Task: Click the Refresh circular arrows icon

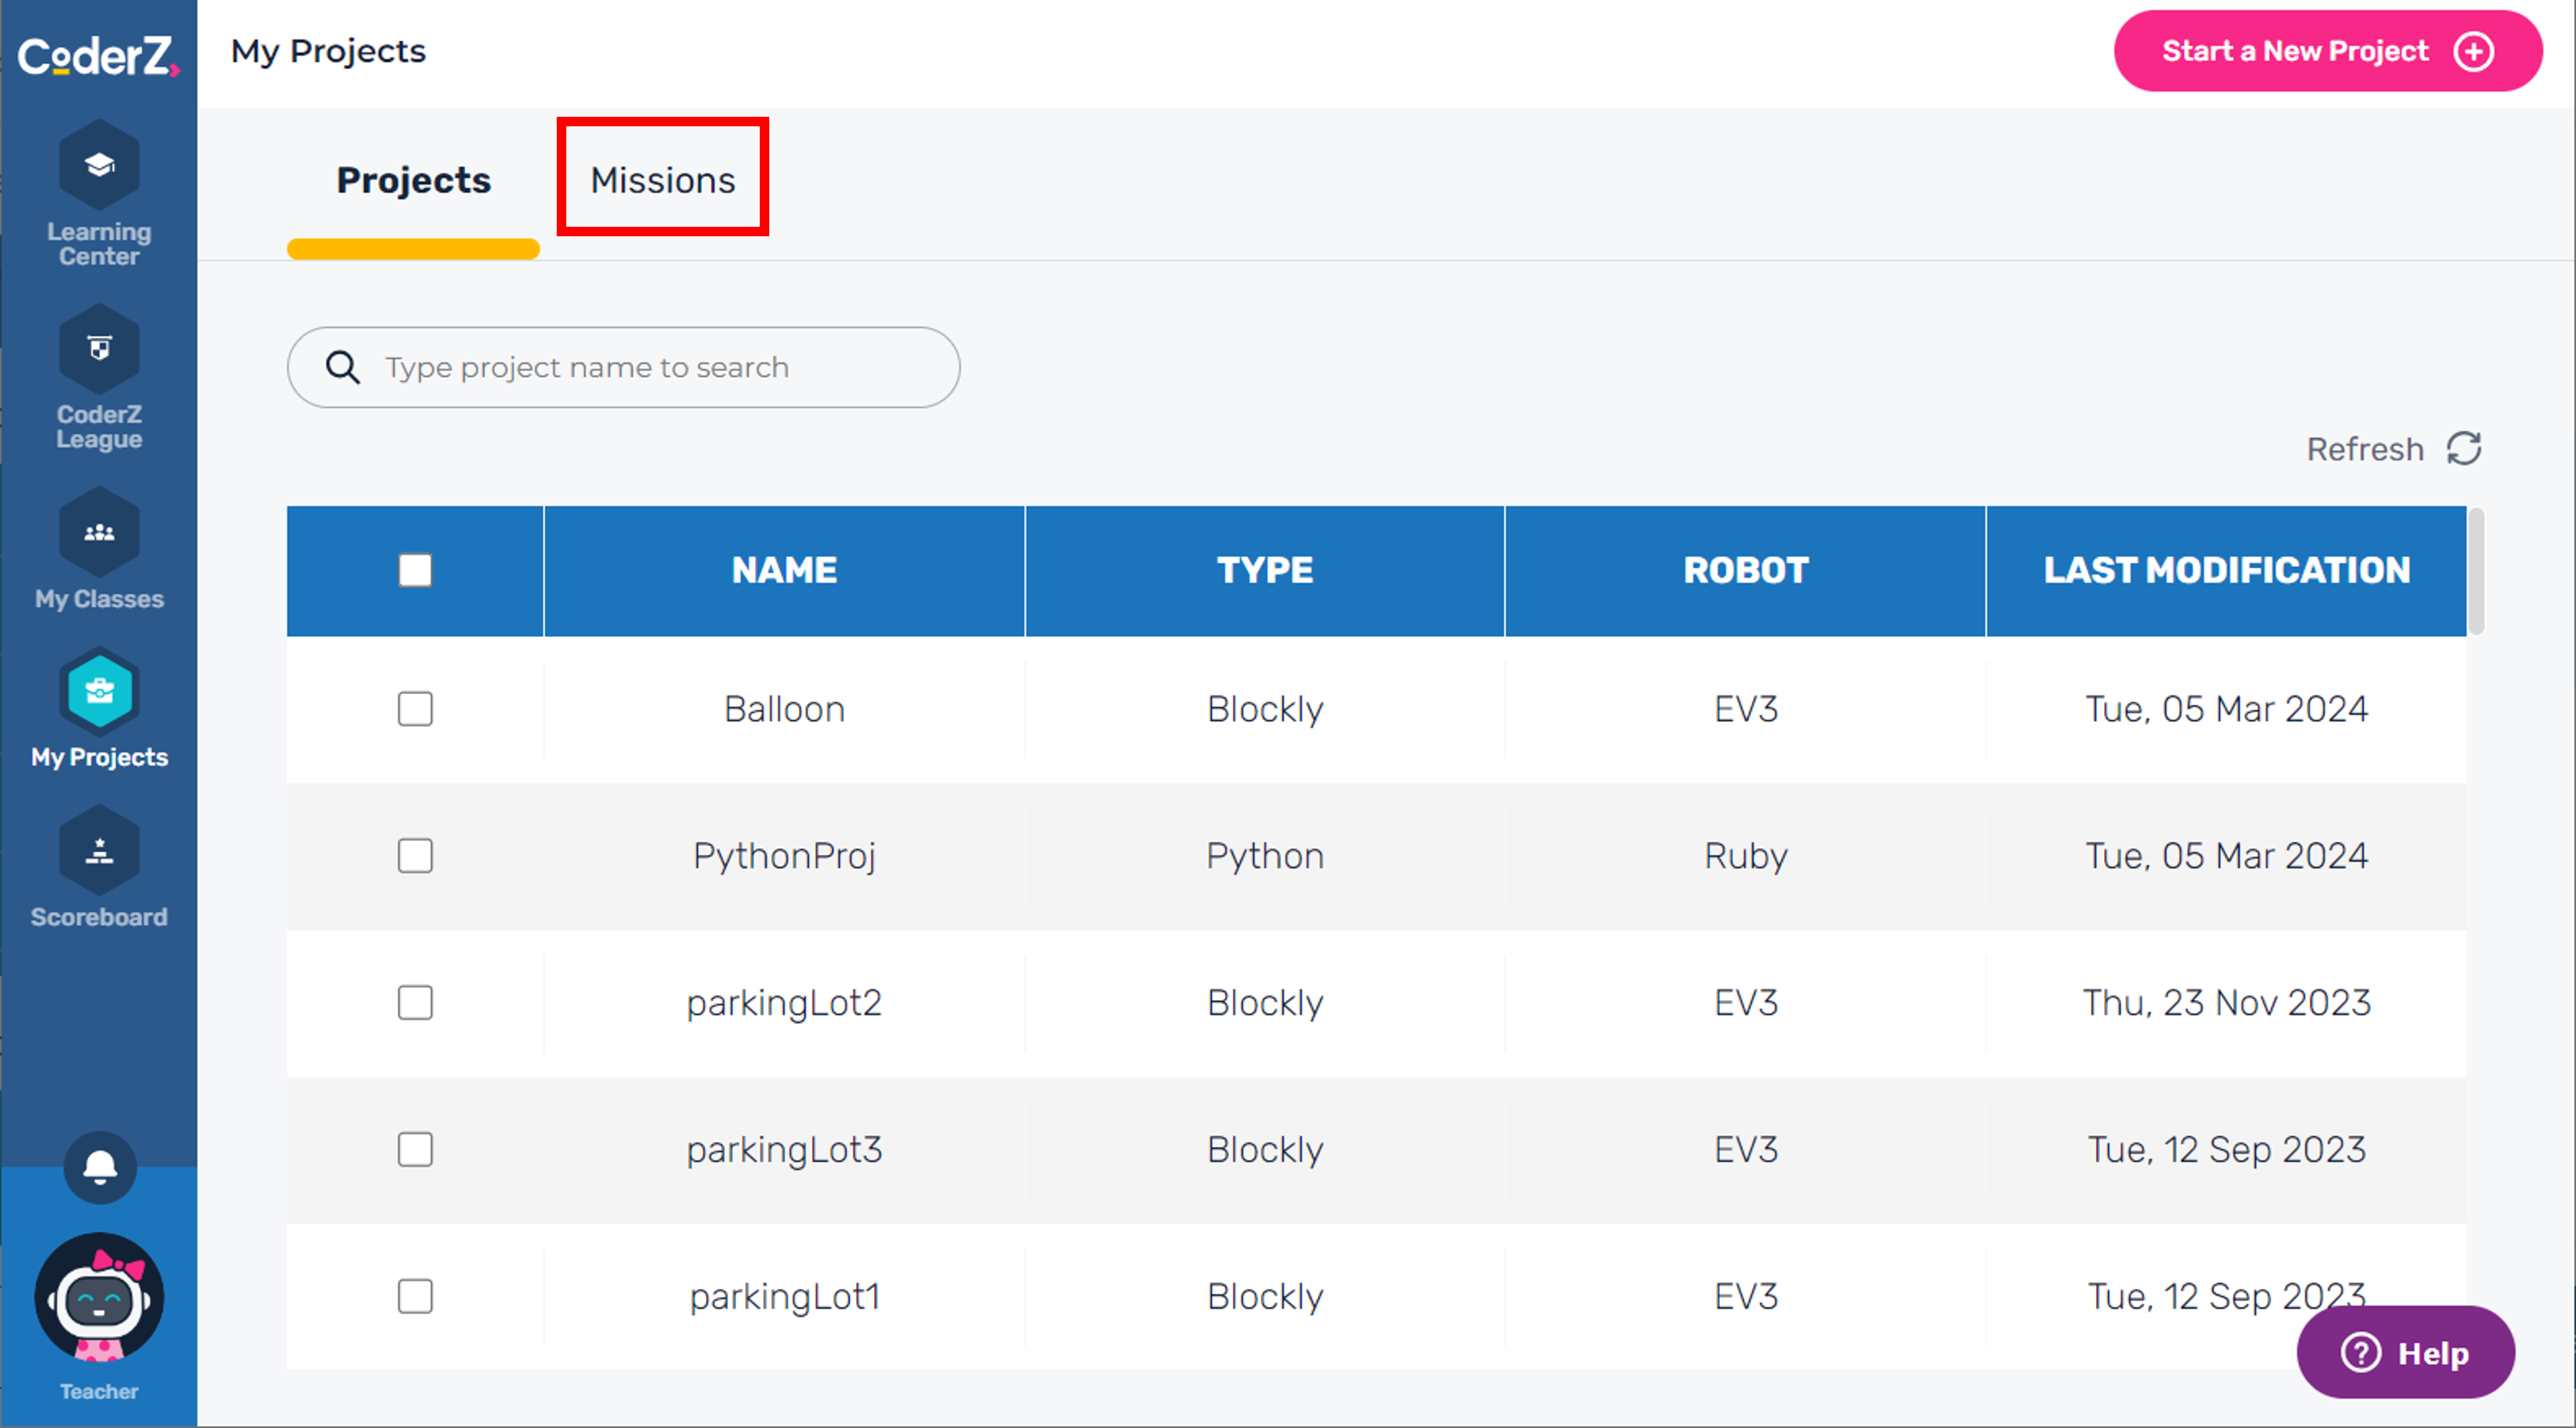Action: pyautogui.click(x=2464, y=449)
